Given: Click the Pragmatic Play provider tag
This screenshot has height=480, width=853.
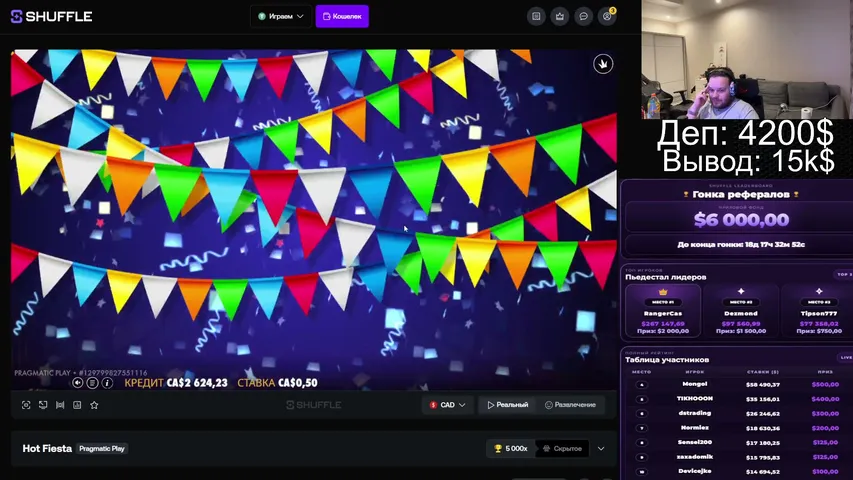Looking at the screenshot, I should click(102, 448).
